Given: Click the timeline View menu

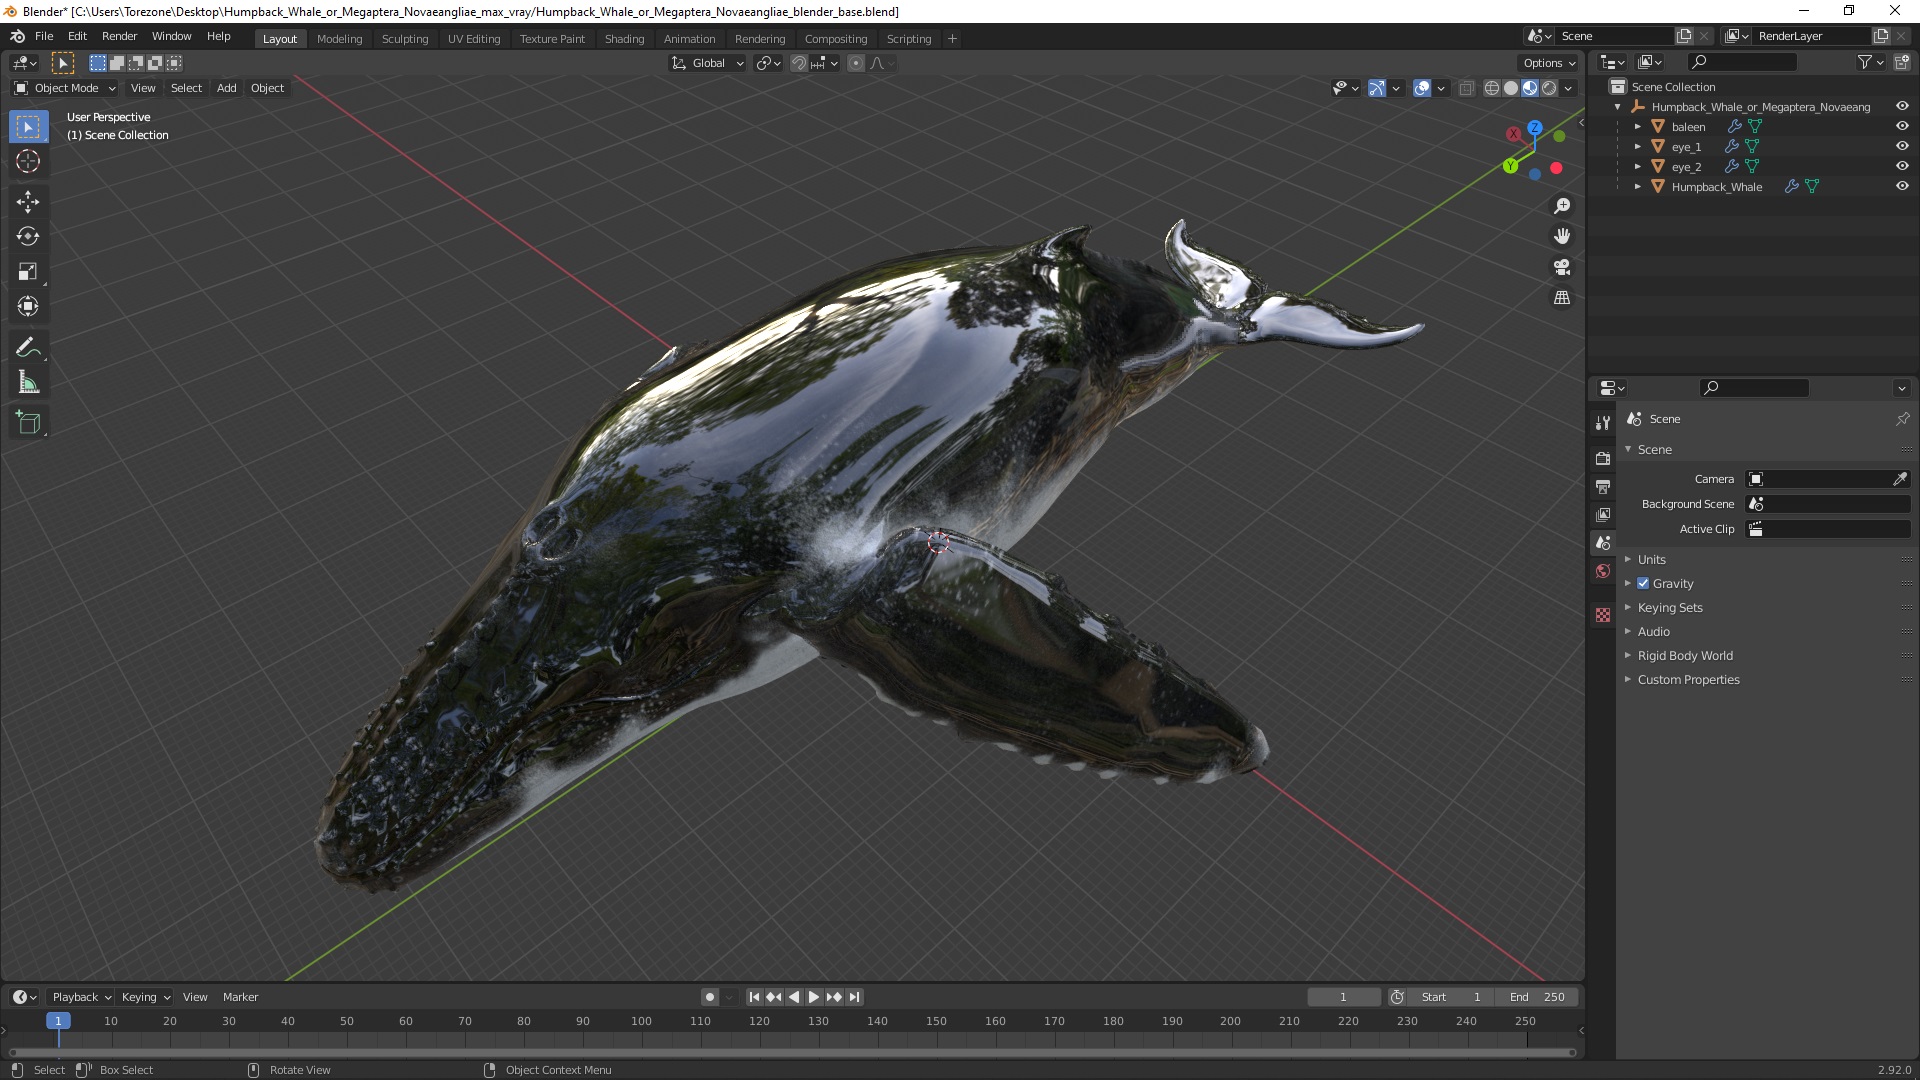Looking at the screenshot, I should click(x=195, y=997).
